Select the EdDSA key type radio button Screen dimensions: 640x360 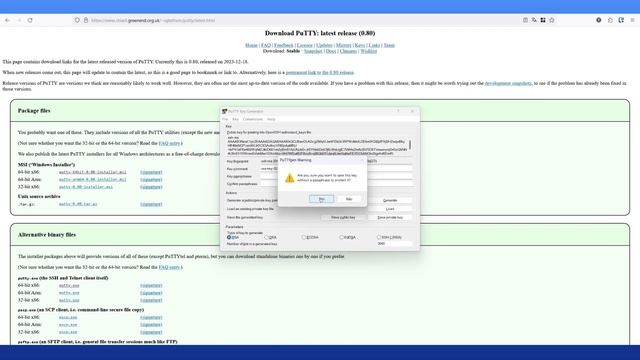(x=341, y=237)
